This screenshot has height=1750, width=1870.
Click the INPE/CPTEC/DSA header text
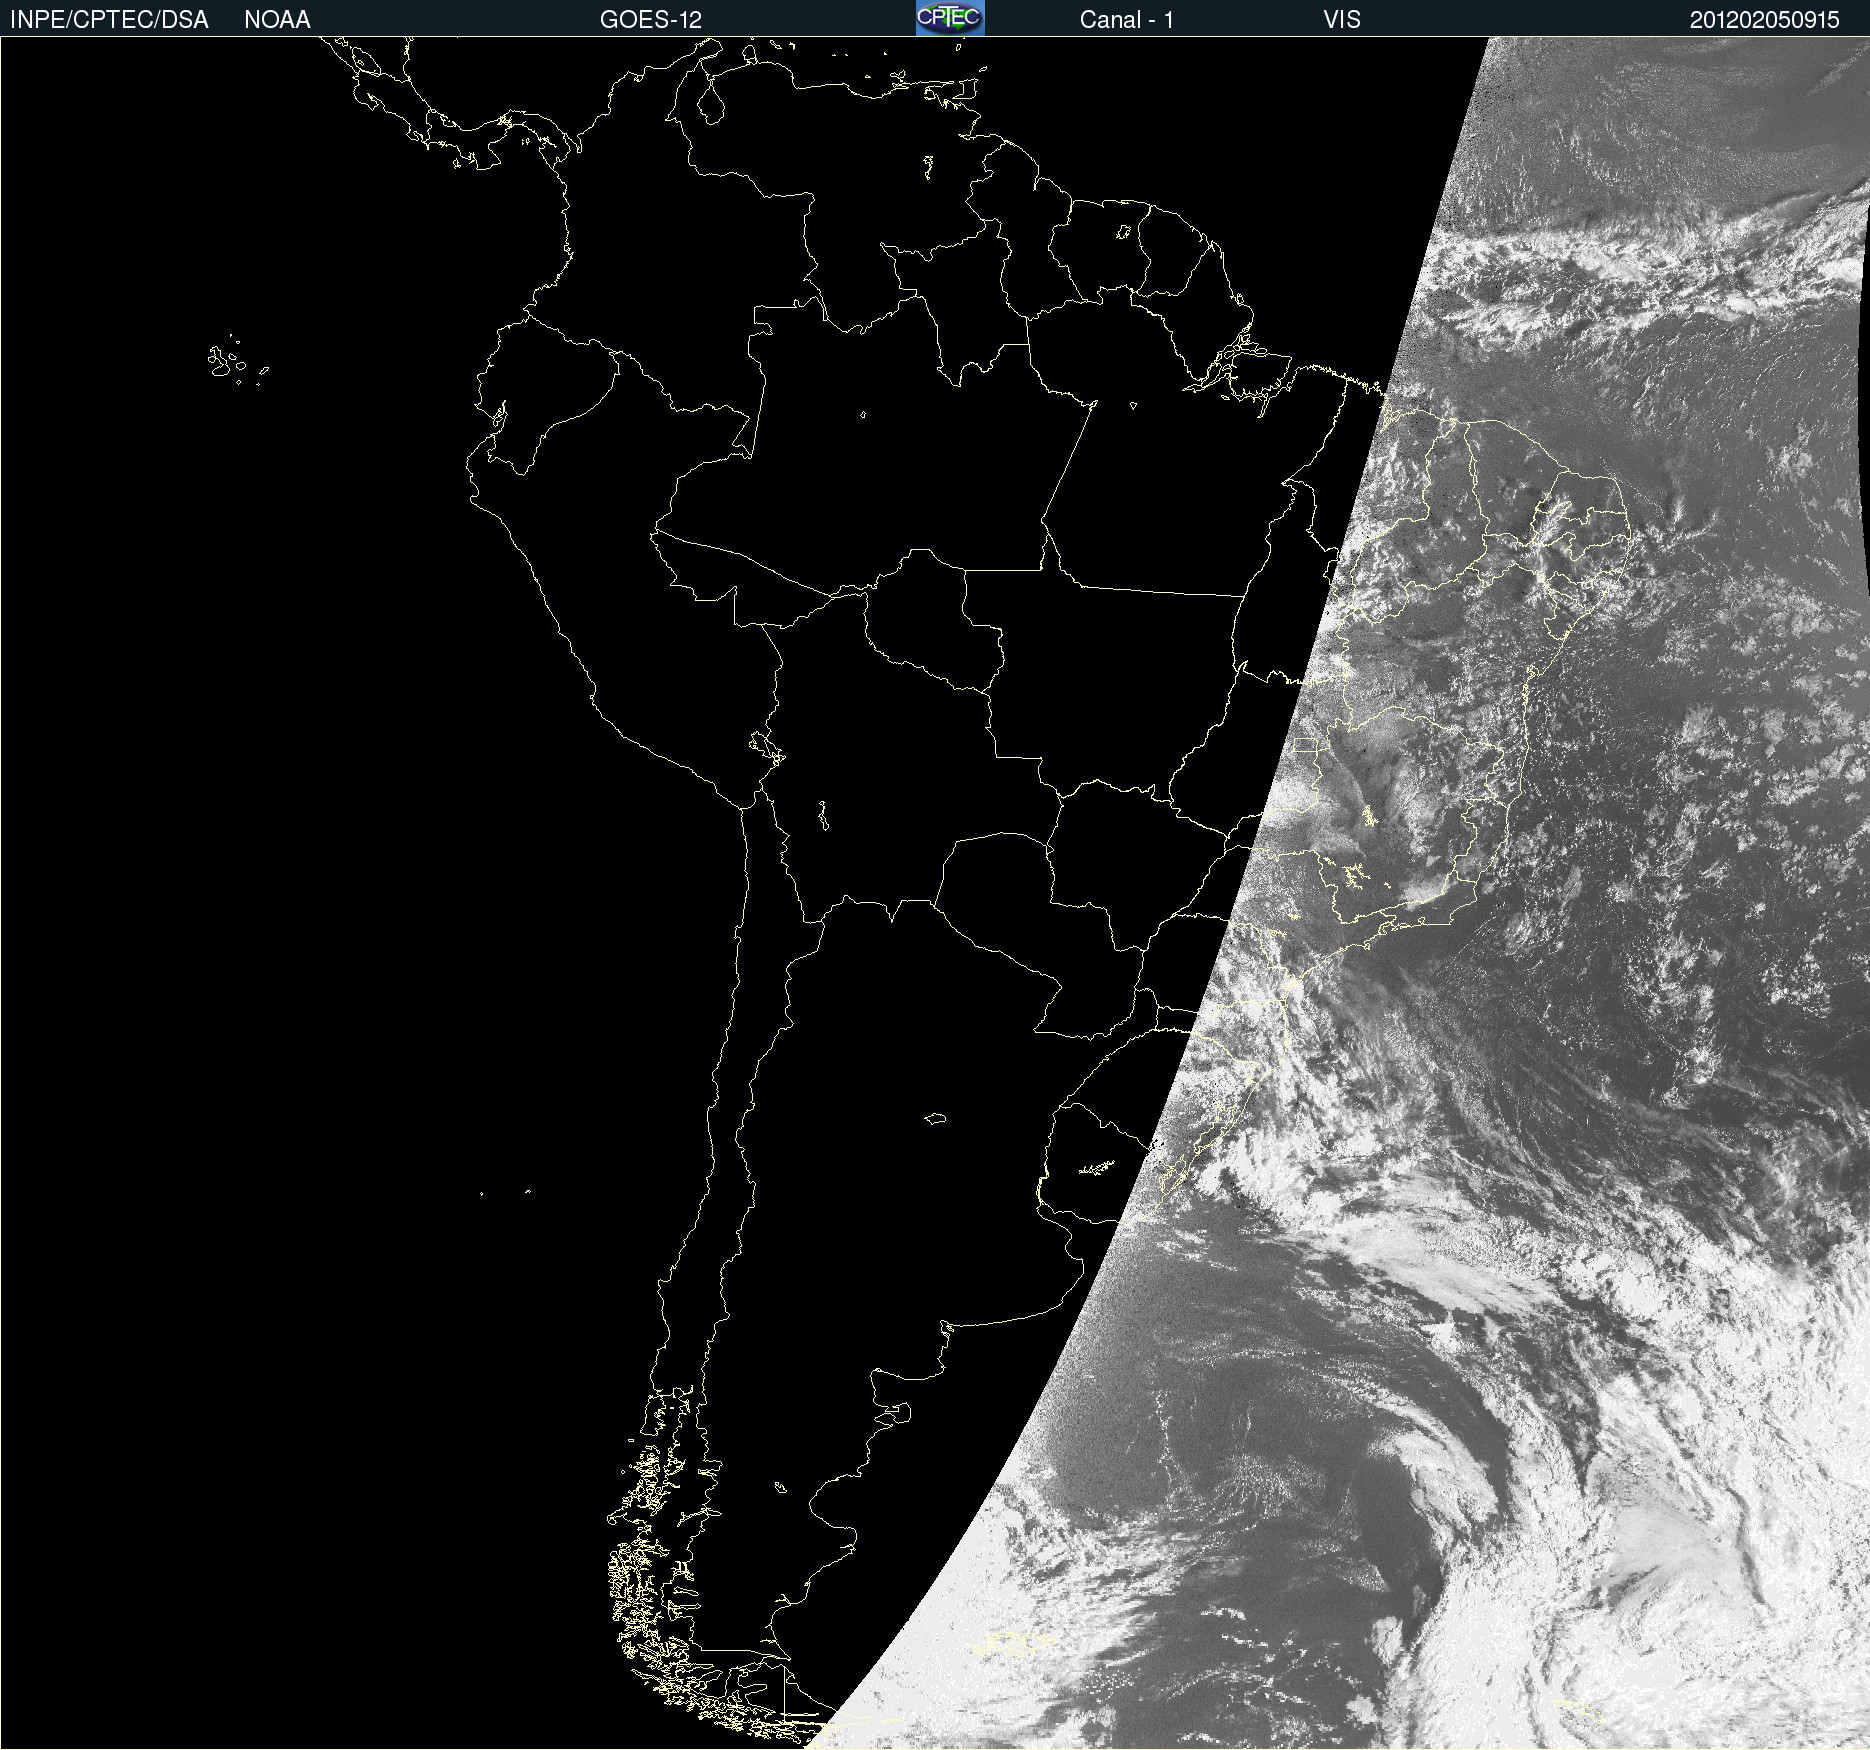[x=109, y=20]
